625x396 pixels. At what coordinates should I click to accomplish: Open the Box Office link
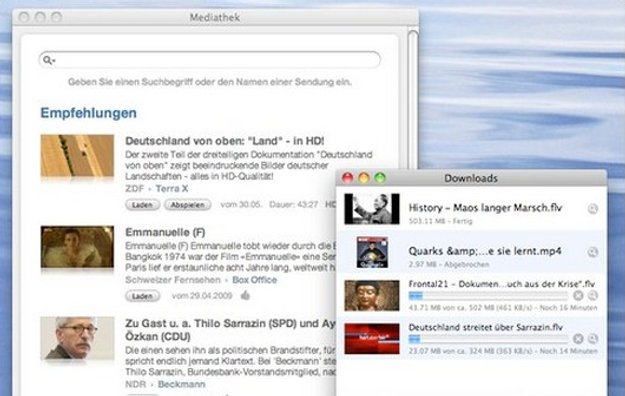(x=254, y=280)
